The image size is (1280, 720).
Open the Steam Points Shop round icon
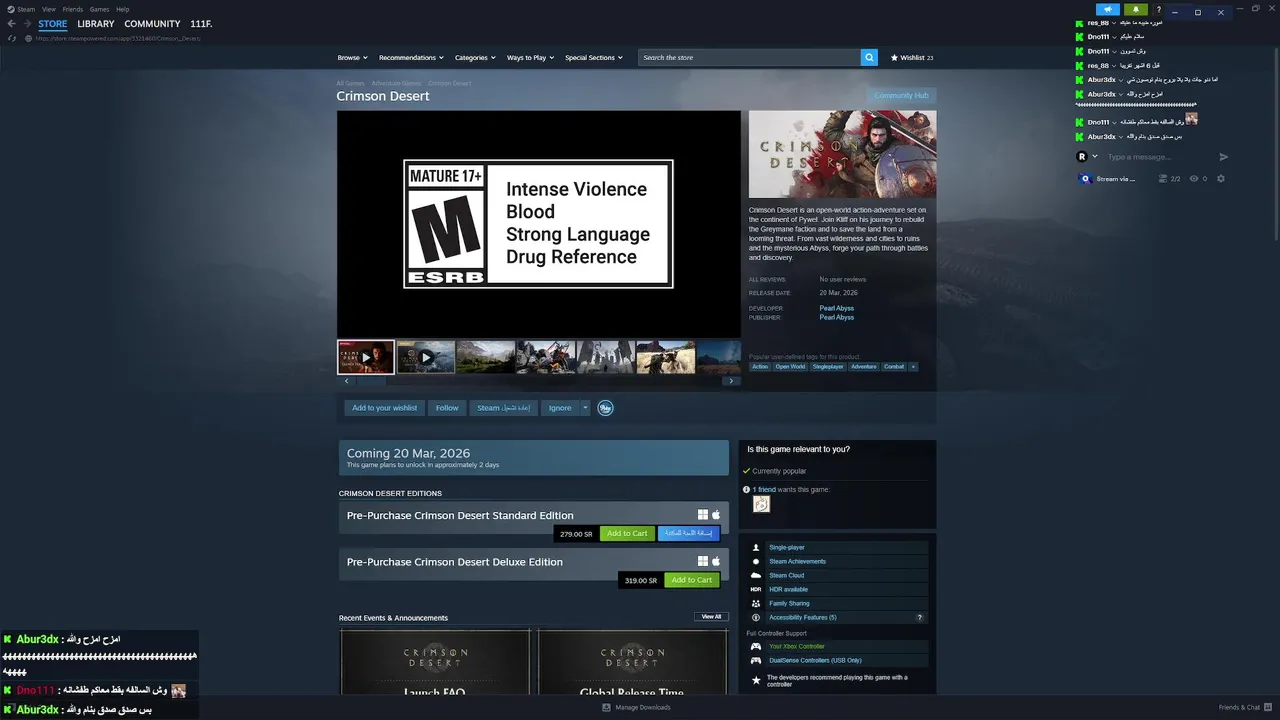pos(605,408)
